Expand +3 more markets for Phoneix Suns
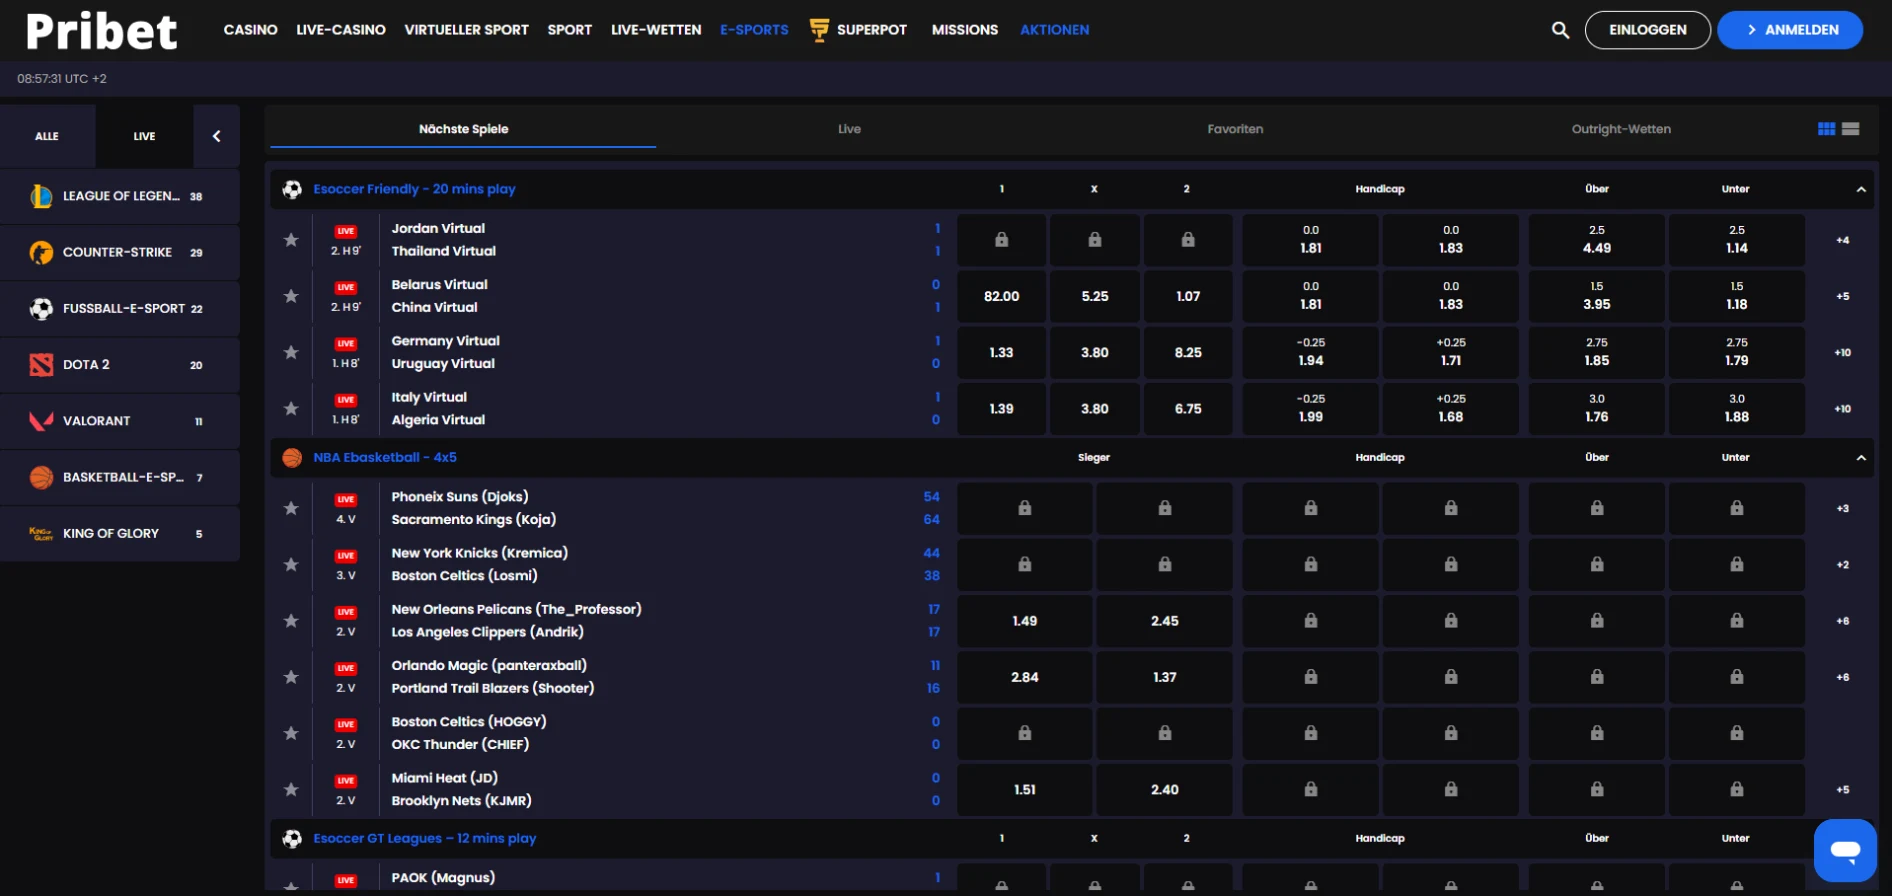This screenshot has width=1892, height=896. coord(1842,508)
